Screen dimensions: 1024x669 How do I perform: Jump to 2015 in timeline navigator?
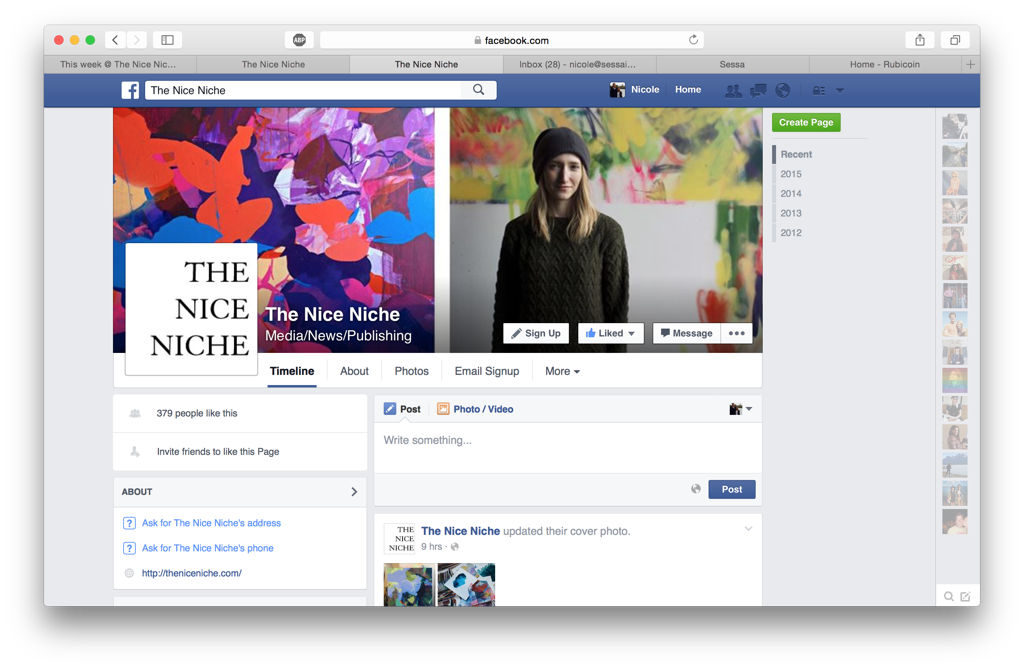point(790,174)
